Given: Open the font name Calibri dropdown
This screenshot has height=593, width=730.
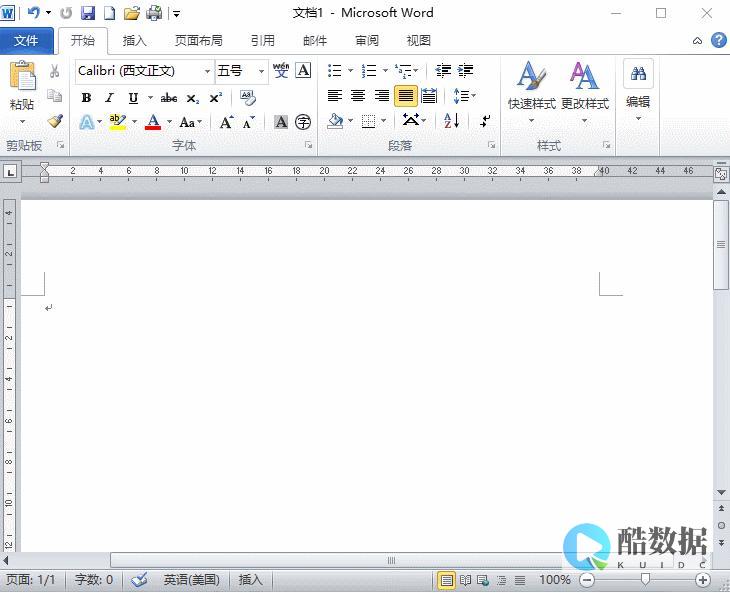Looking at the screenshot, I should (208, 71).
